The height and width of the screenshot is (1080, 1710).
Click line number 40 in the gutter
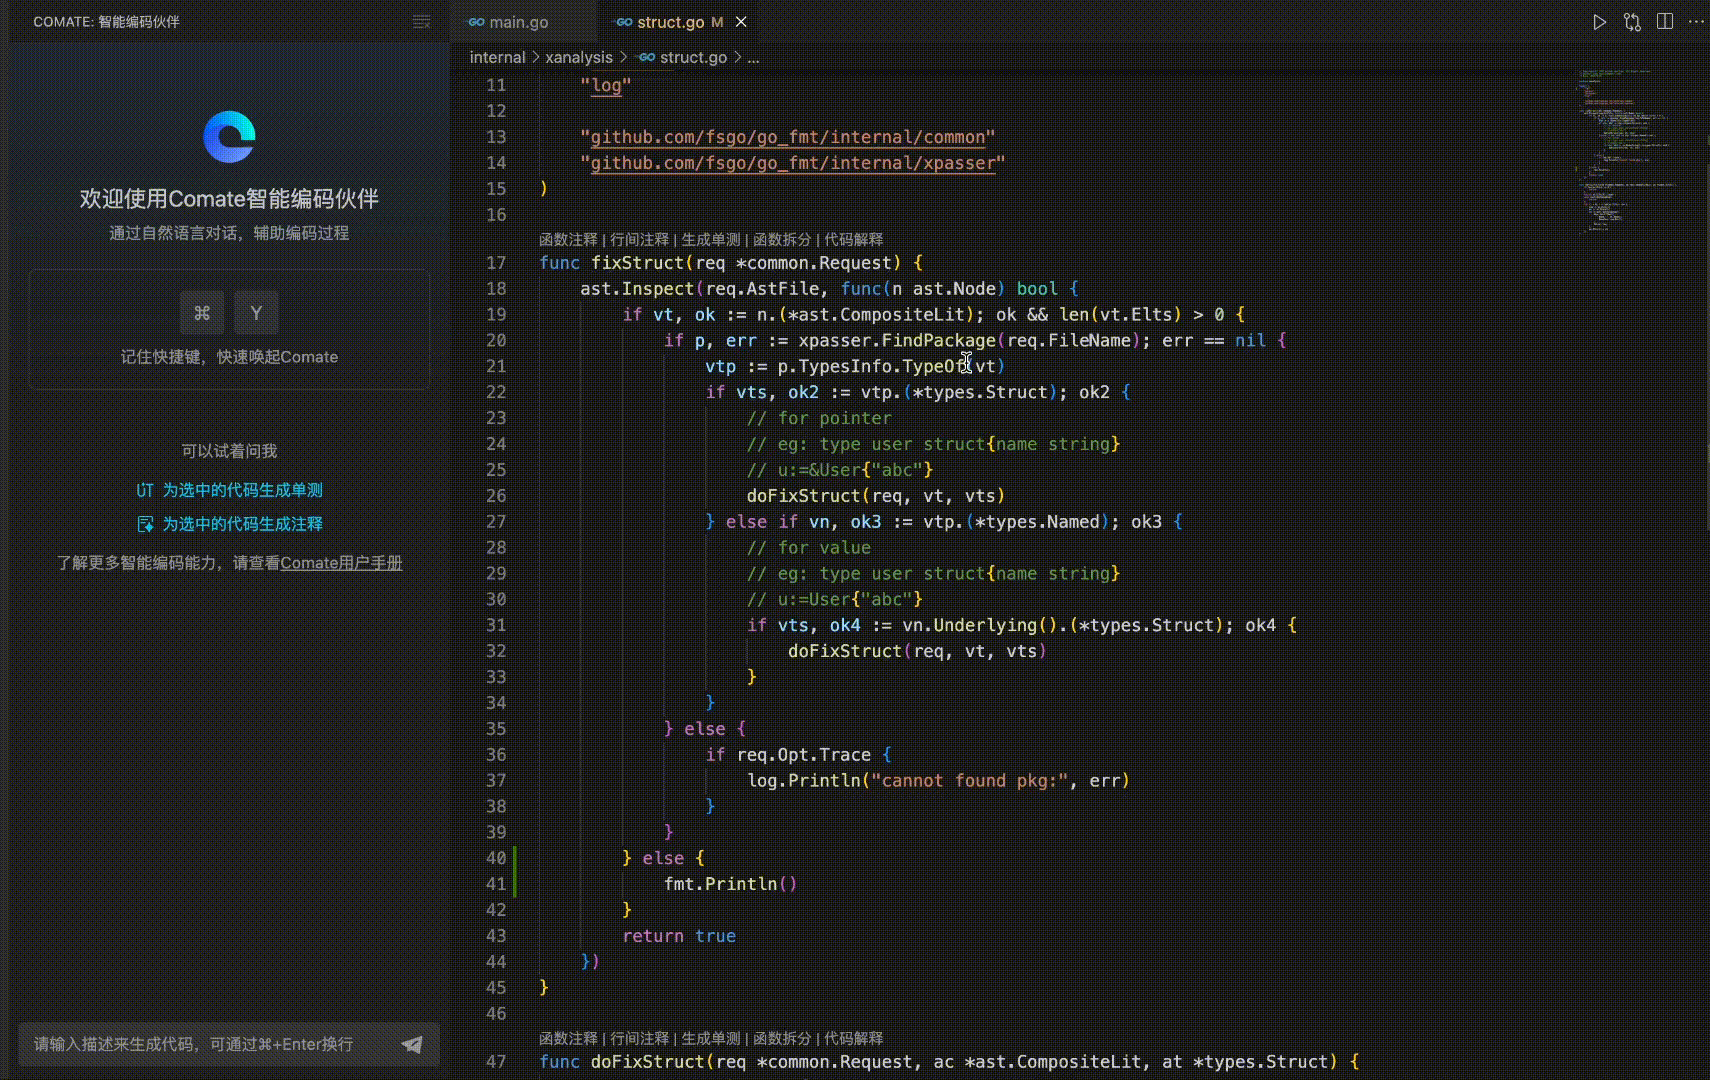pos(496,858)
